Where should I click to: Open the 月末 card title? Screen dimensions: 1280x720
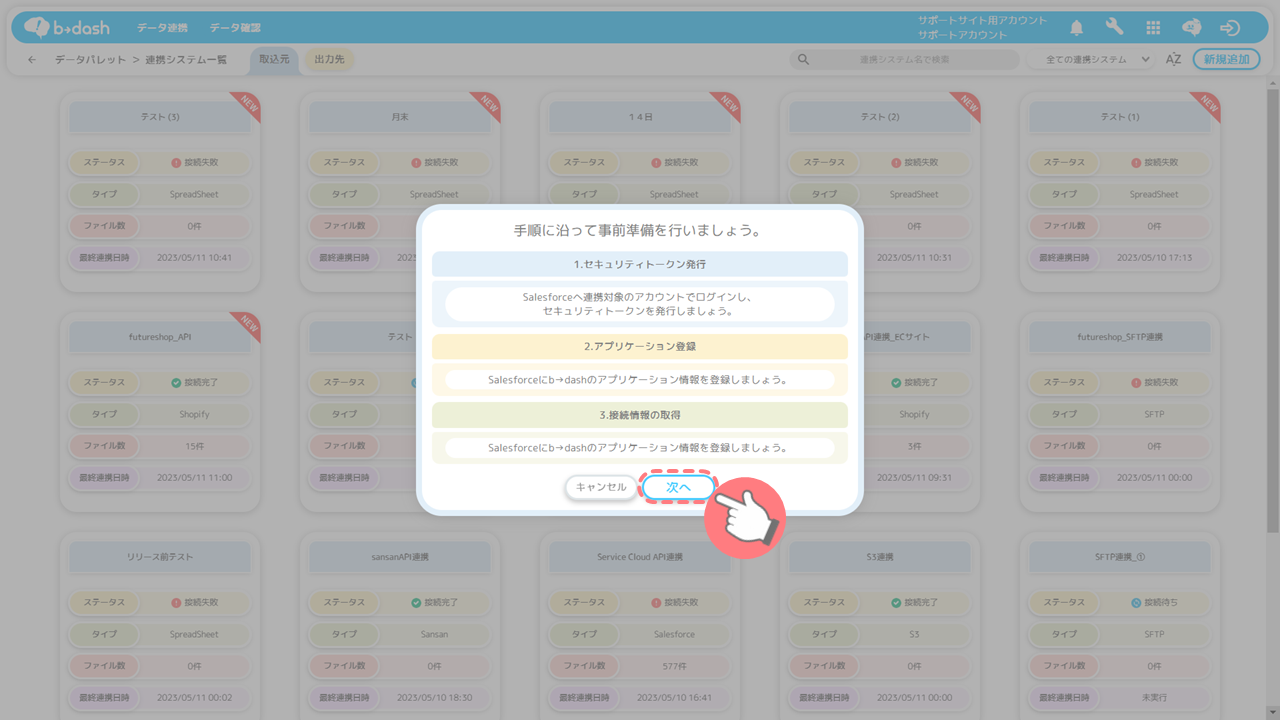(x=400, y=118)
